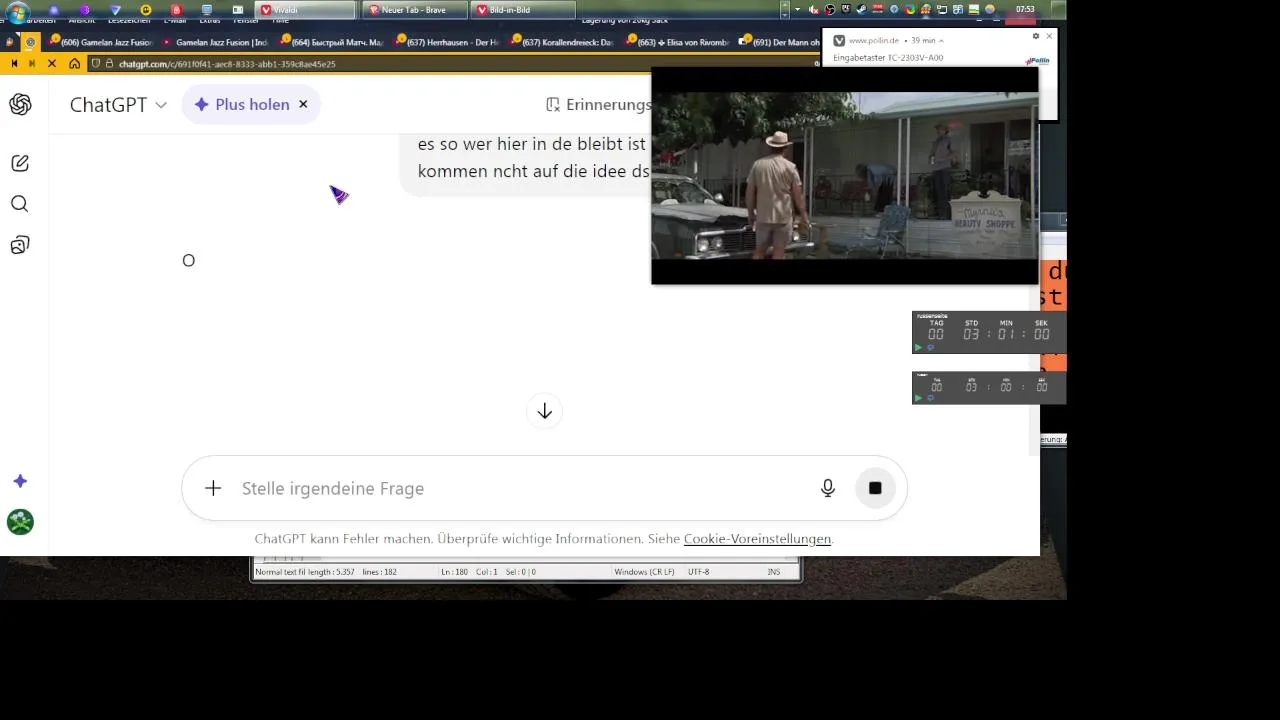Click the blue reset icon on the lower timer
Image resolution: width=1280 pixels, height=720 pixels.
(930, 398)
